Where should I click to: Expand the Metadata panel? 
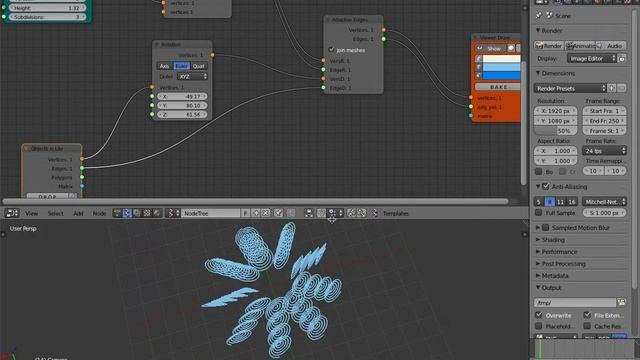pyautogui.click(x=538, y=276)
